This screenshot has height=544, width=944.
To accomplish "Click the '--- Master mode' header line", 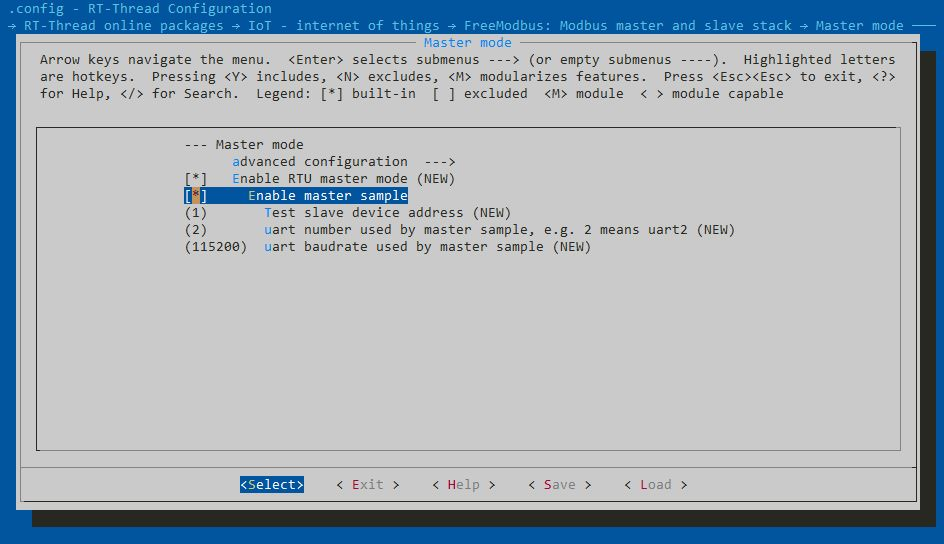I will pyautogui.click(x=244, y=144).
